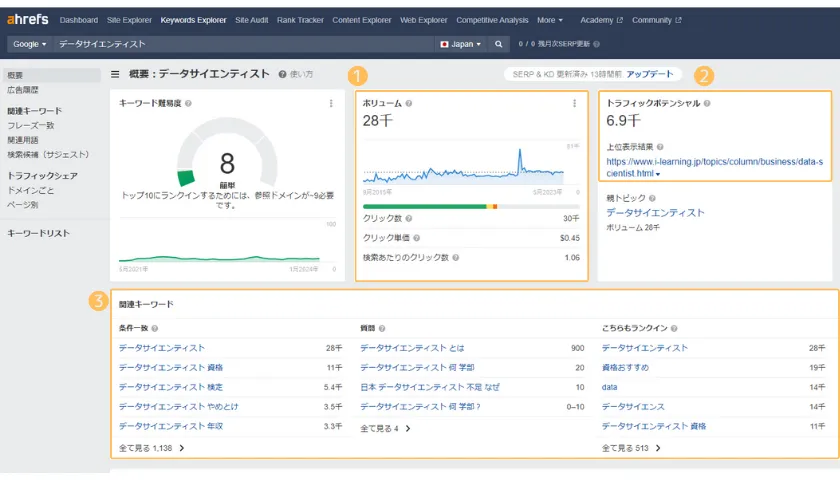
Task: Switch to Rank Tracker in navigation
Action: pyautogui.click(x=299, y=20)
